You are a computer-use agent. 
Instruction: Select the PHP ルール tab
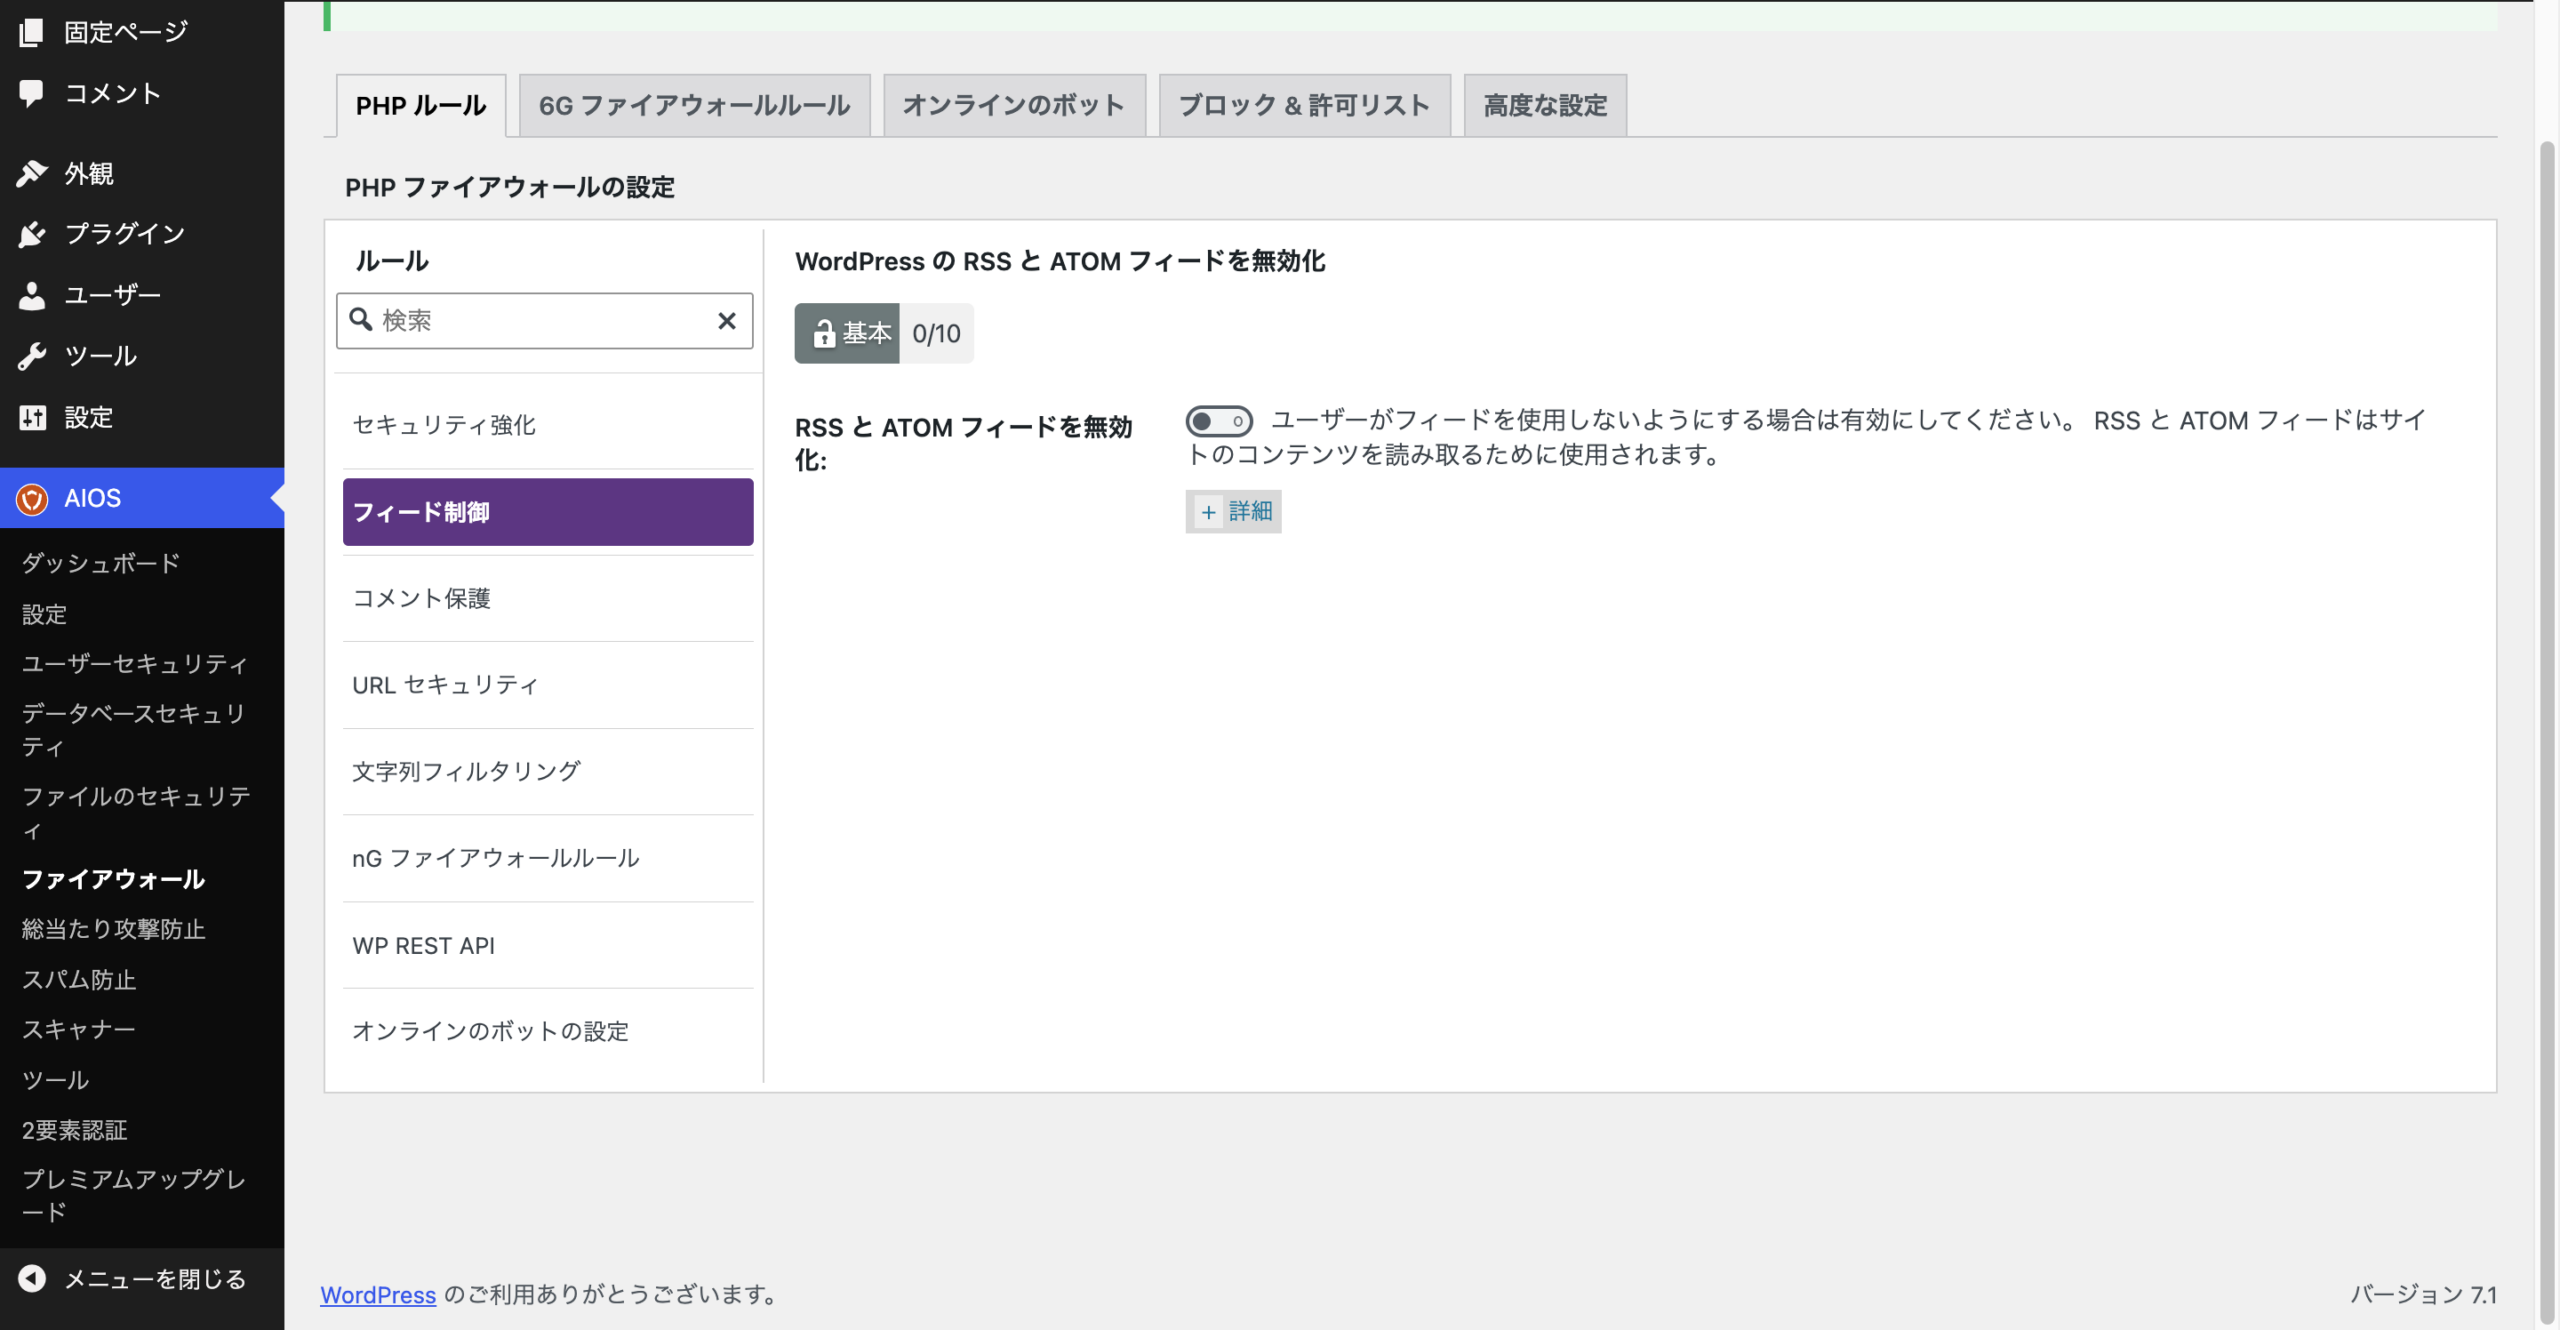point(421,105)
